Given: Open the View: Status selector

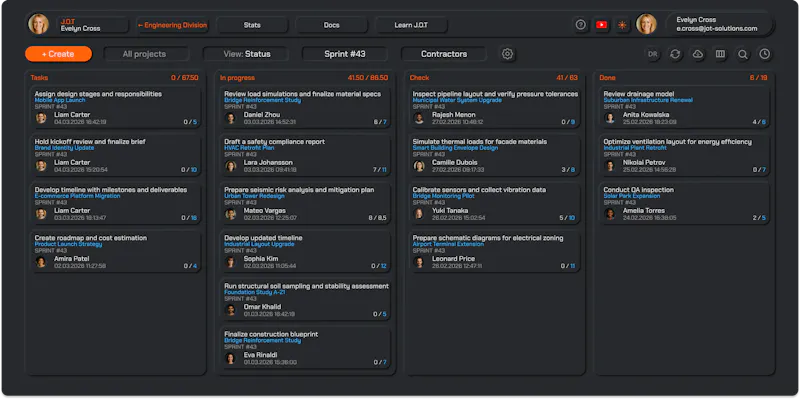Looking at the screenshot, I should click(246, 54).
